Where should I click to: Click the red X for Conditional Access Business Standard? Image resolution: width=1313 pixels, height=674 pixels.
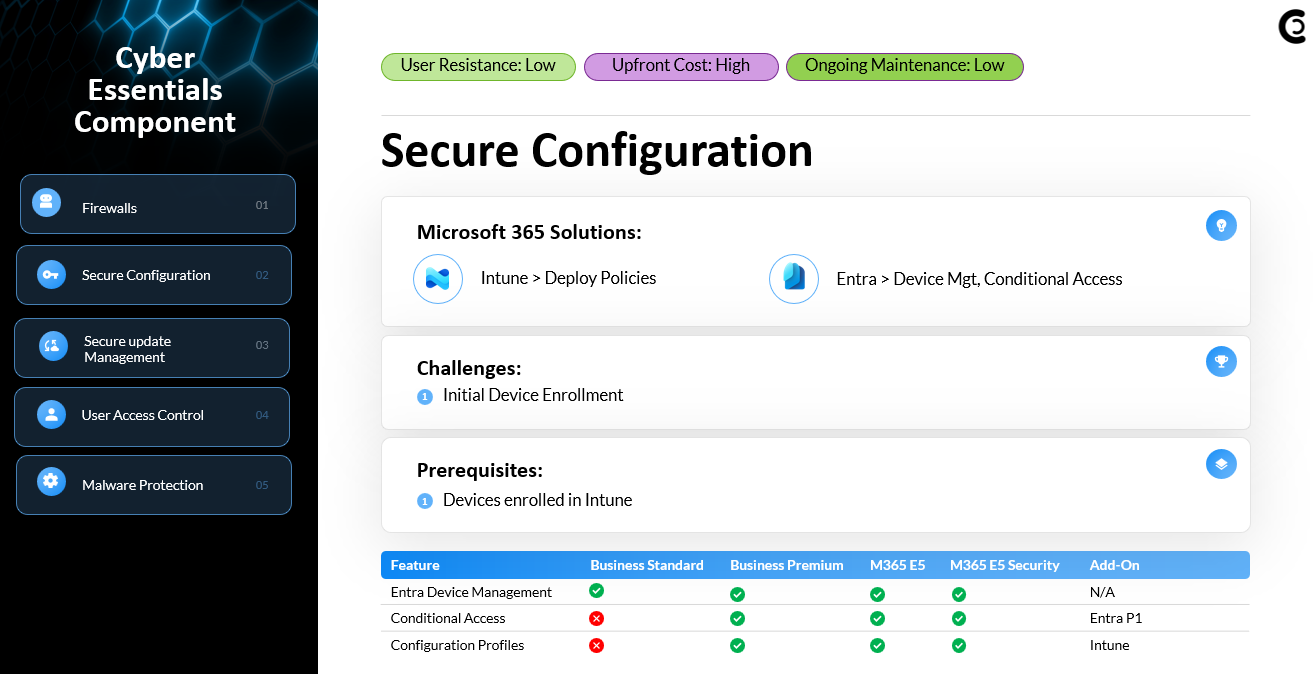point(597,619)
